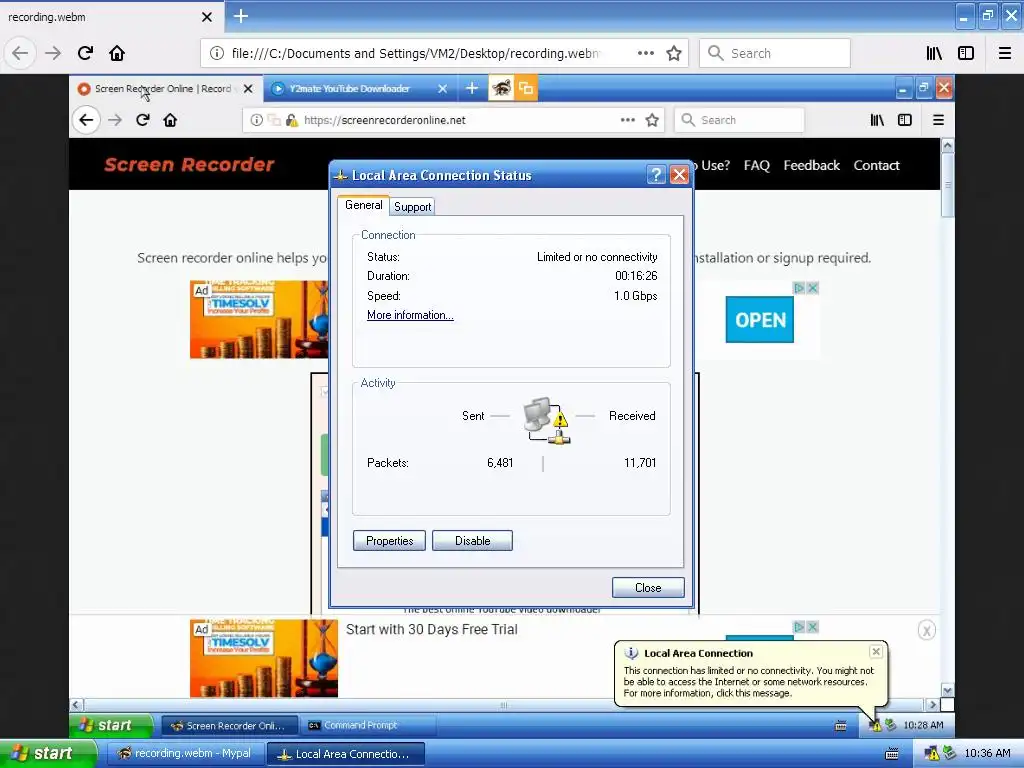1024x768 pixels.
Task: Click keyboard icon in outer system tray
Action: 891,754
